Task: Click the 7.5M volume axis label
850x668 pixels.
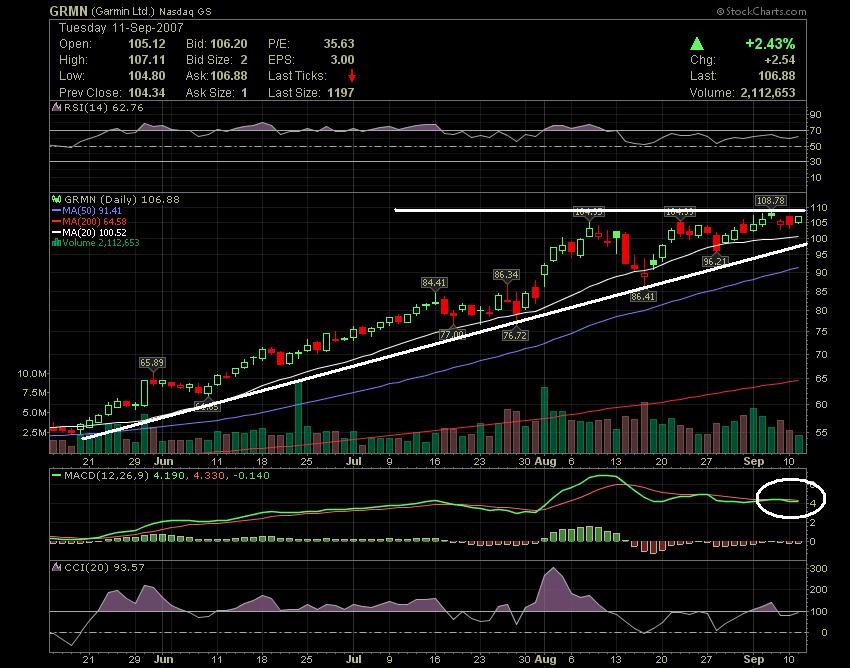Action: (x=35, y=393)
